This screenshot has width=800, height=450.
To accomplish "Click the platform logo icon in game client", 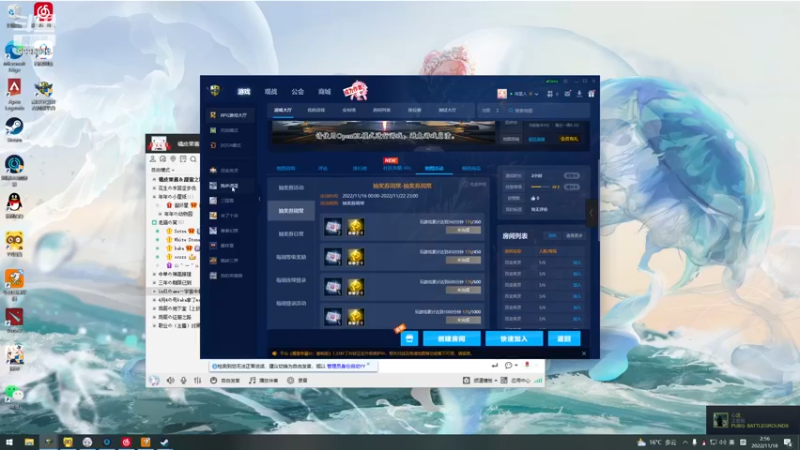I will tap(215, 91).
